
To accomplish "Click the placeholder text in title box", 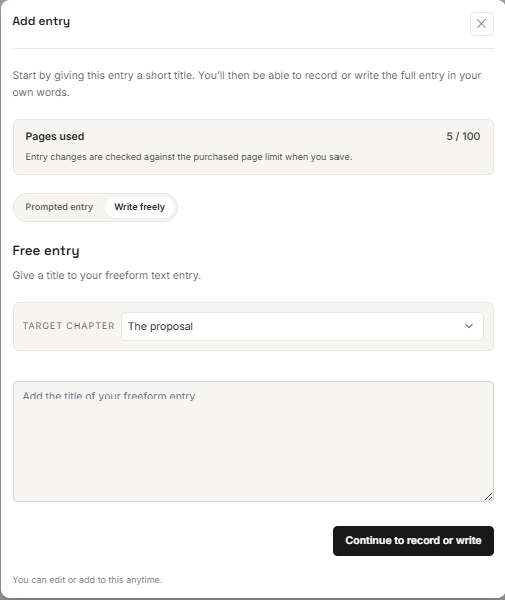I will (x=109, y=396).
